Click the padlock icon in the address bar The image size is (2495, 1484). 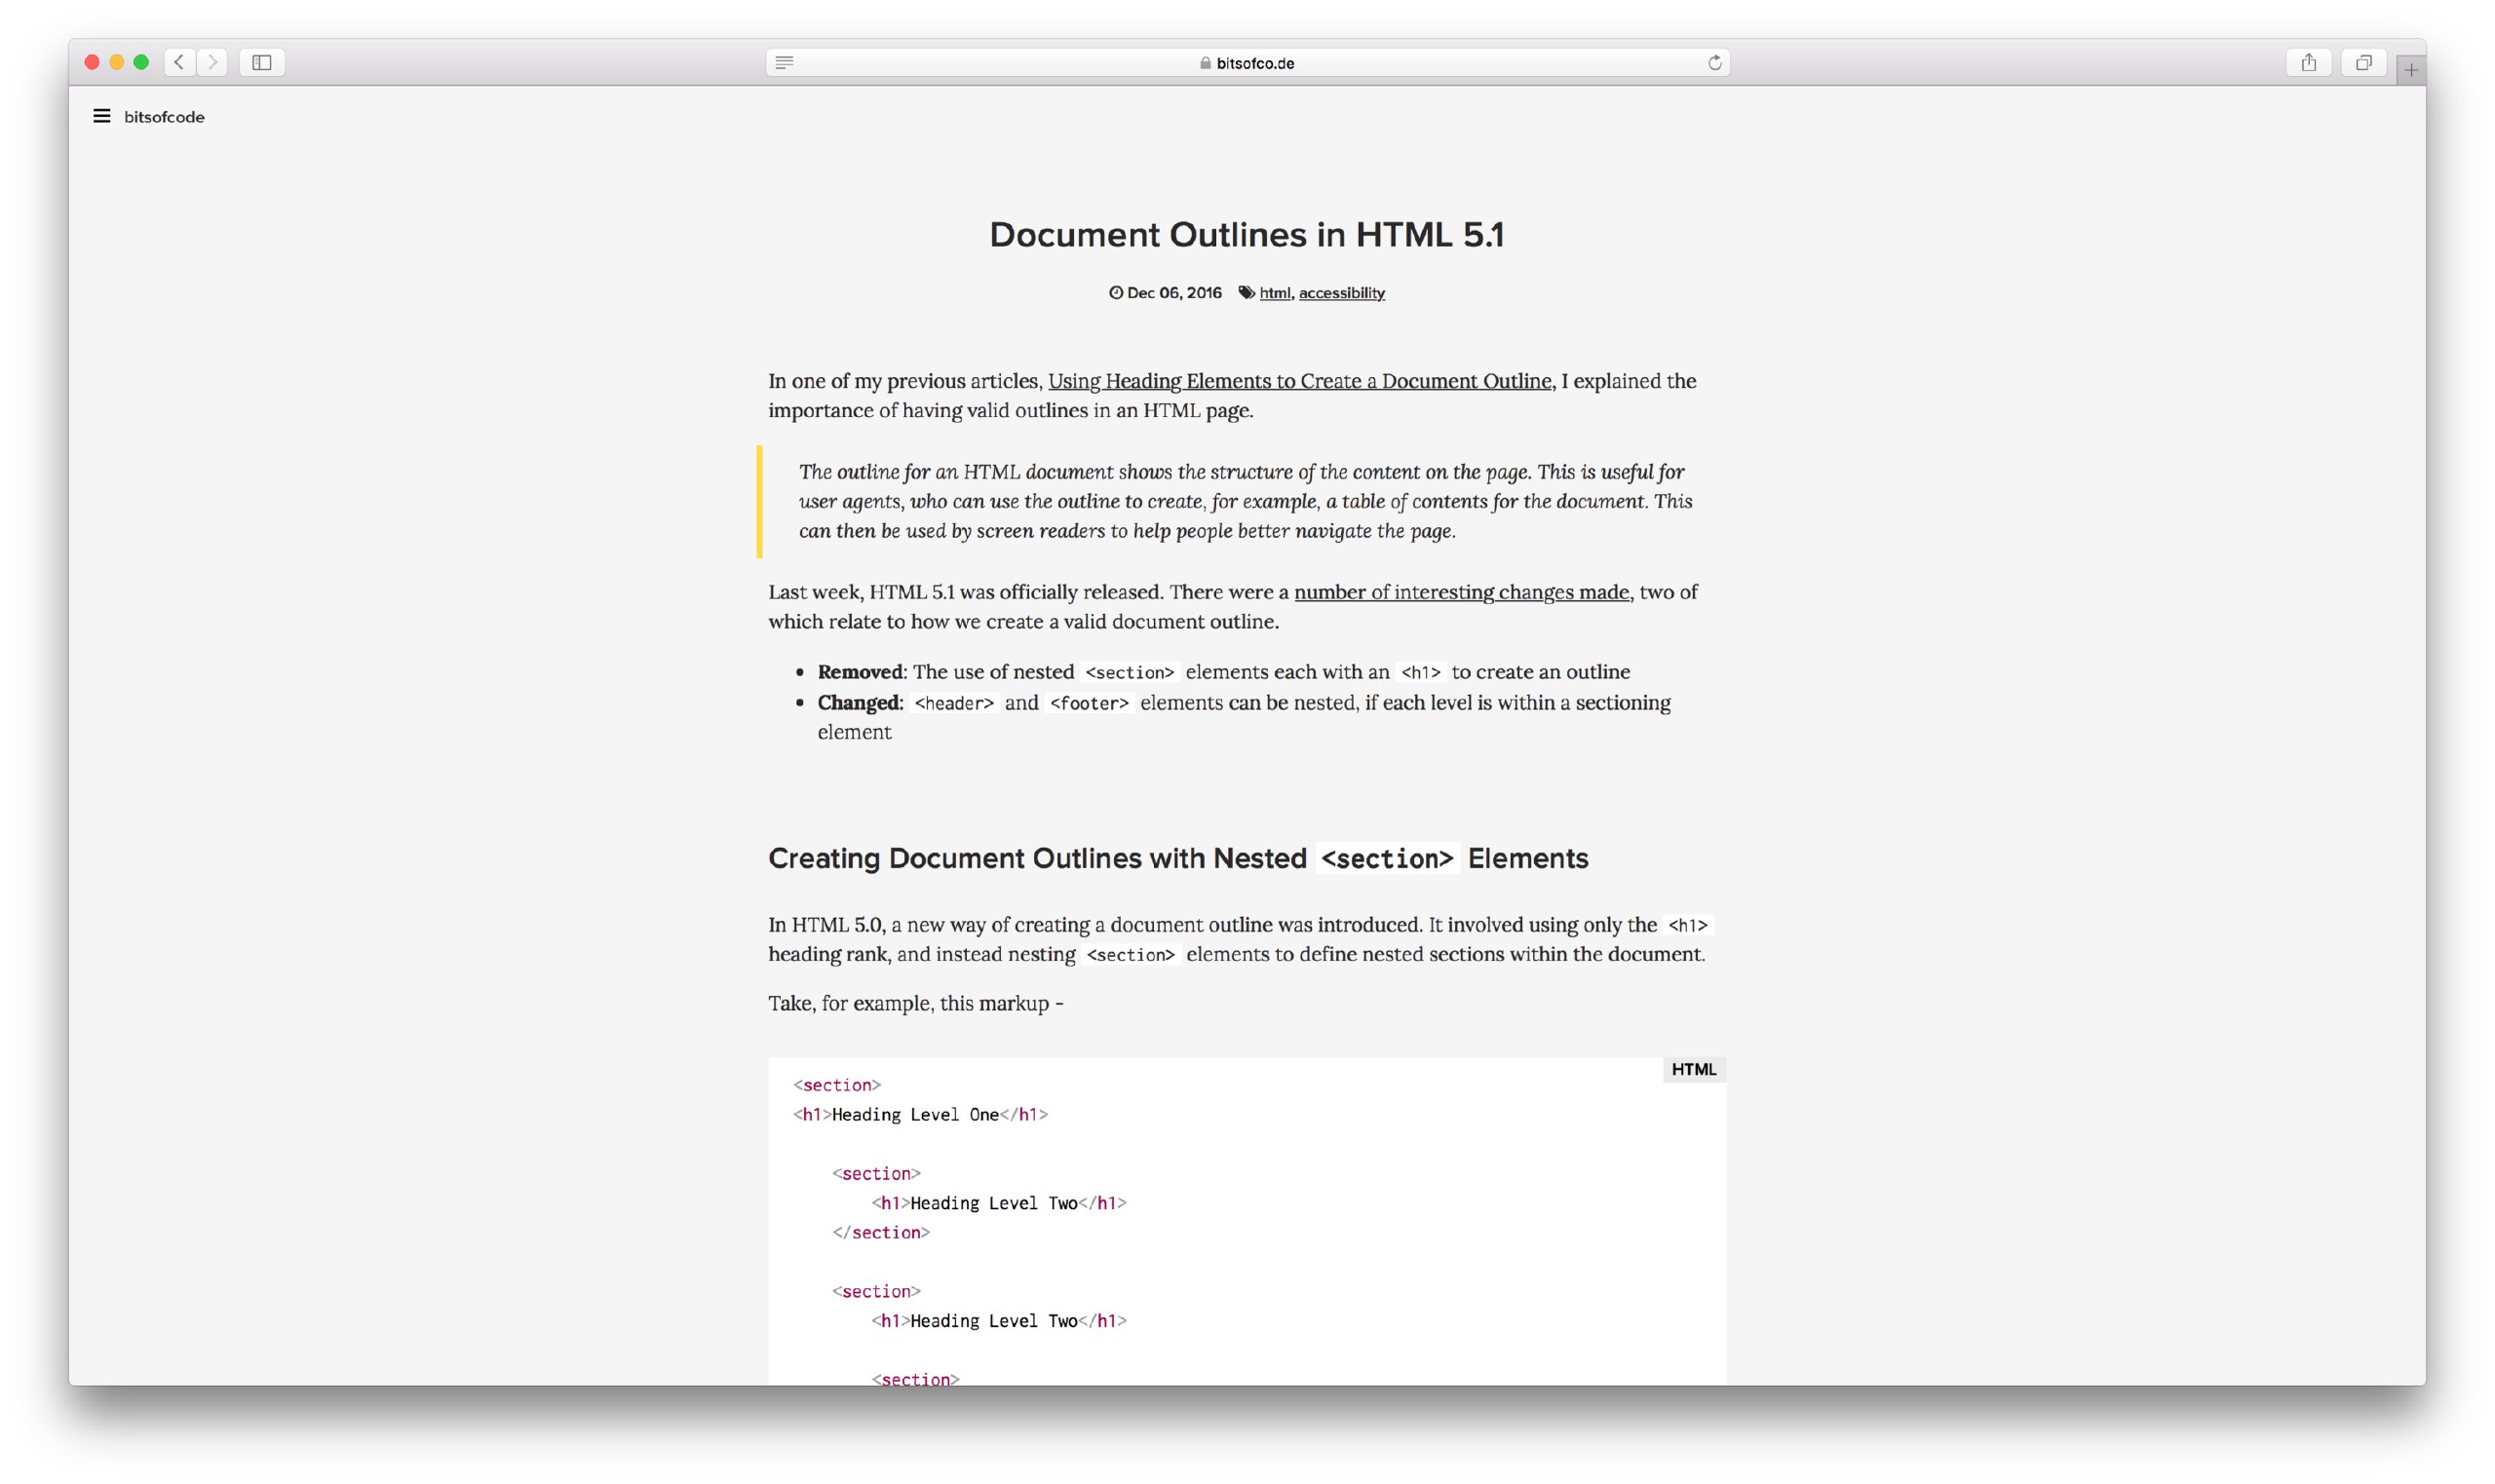[x=1205, y=63]
